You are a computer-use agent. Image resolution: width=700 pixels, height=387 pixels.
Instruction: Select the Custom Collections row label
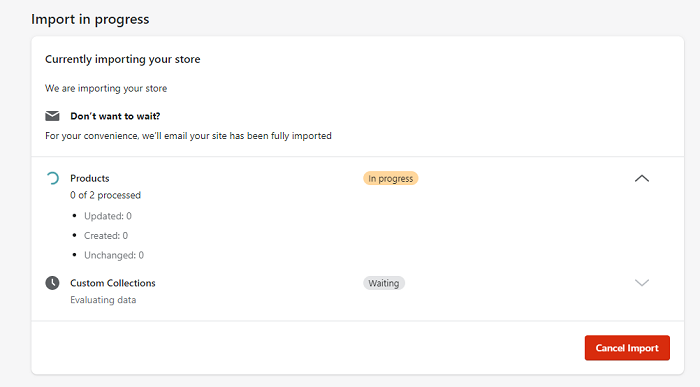pyautogui.click(x=112, y=283)
